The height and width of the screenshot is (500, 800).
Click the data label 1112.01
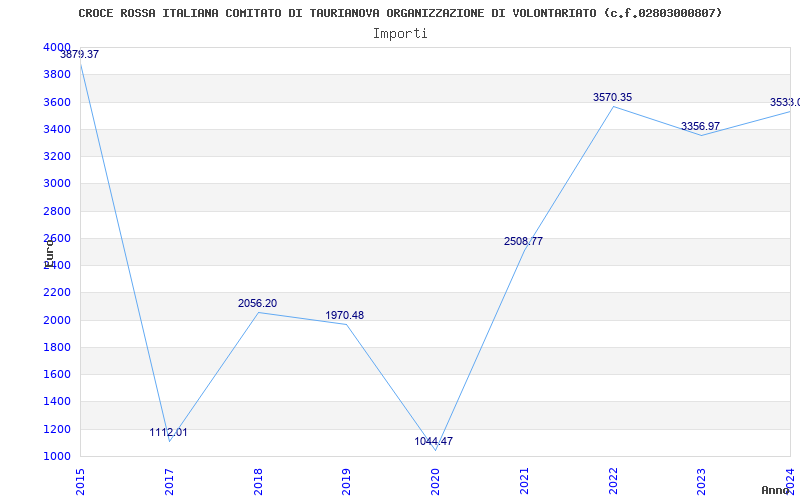point(168,433)
